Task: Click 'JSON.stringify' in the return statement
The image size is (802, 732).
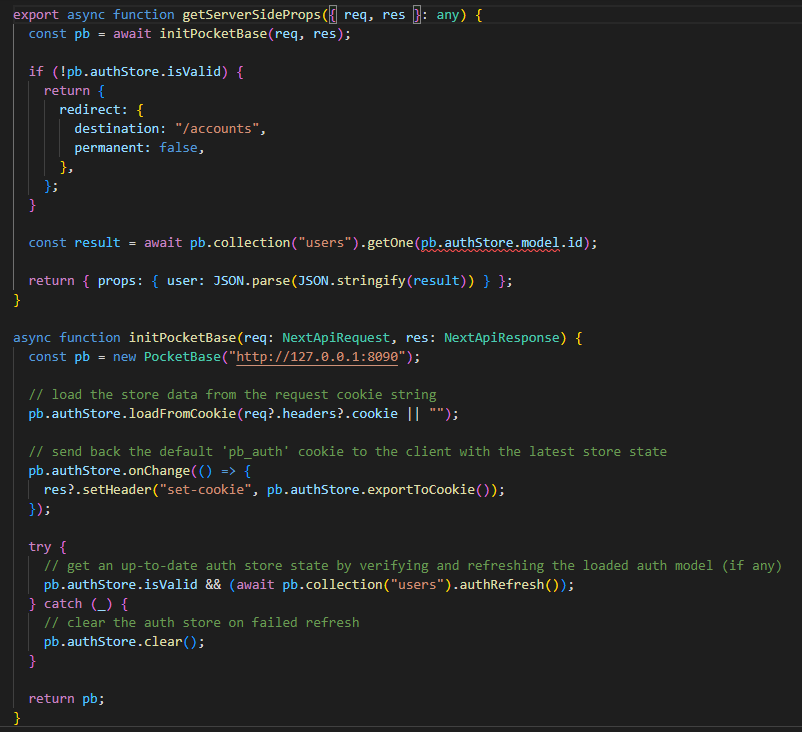Action: click(352, 280)
